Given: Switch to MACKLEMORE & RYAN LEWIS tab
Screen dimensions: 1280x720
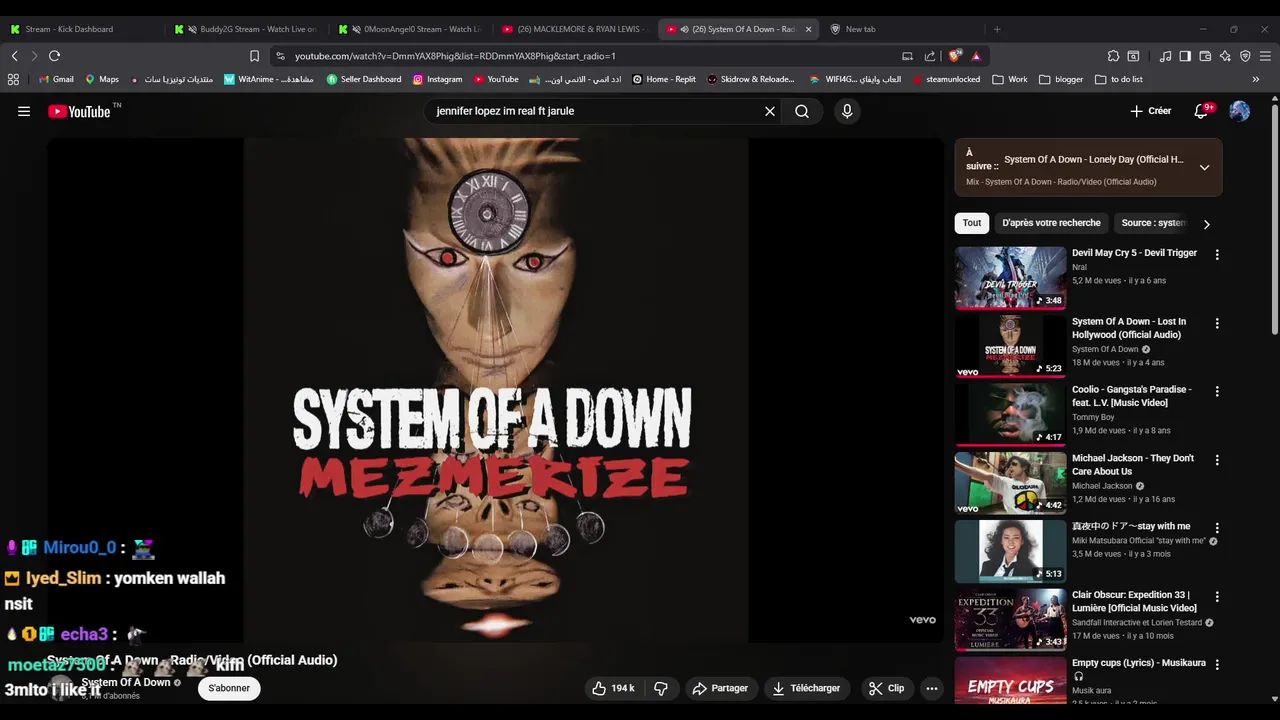Looking at the screenshot, I should pos(575,29).
